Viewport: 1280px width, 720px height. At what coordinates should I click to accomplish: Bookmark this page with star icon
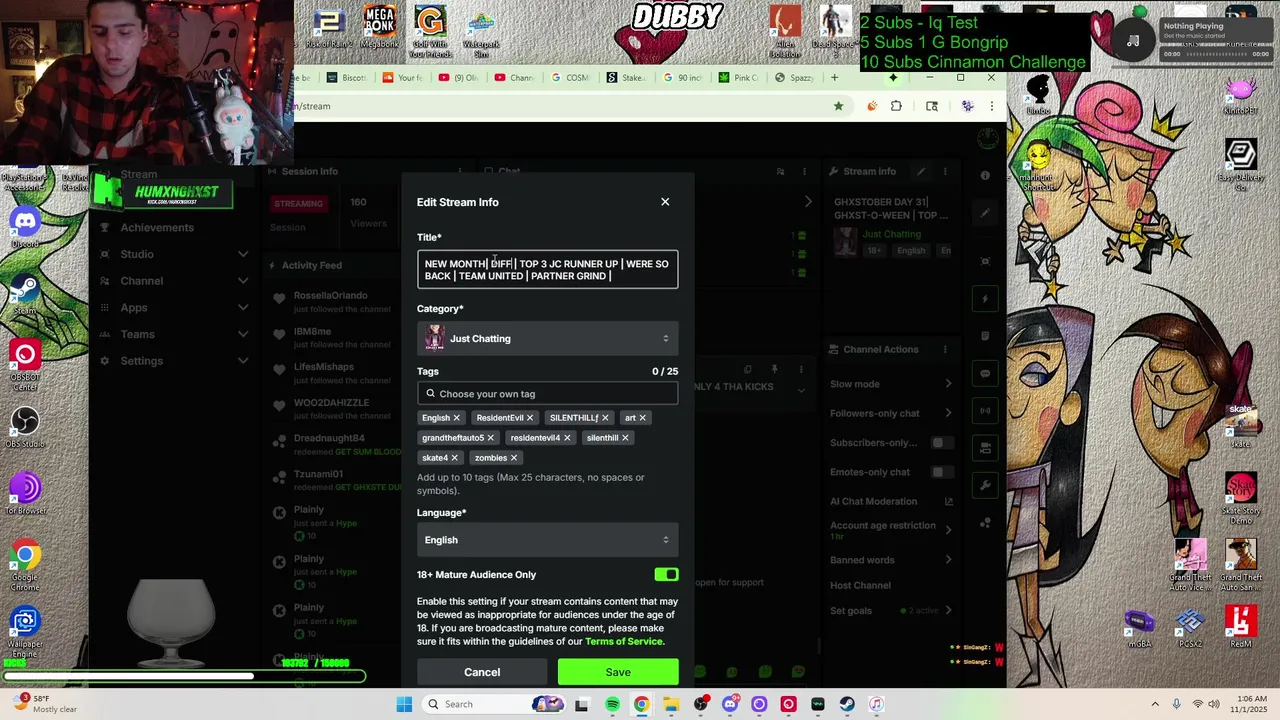click(x=838, y=106)
